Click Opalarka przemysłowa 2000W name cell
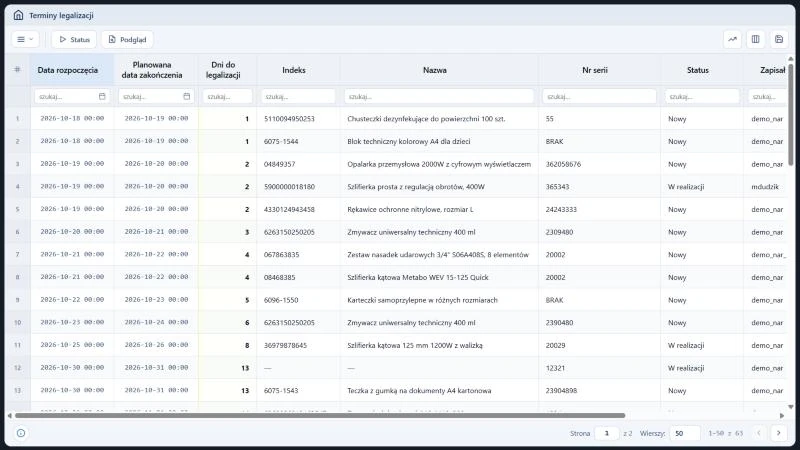 (439, 164)
